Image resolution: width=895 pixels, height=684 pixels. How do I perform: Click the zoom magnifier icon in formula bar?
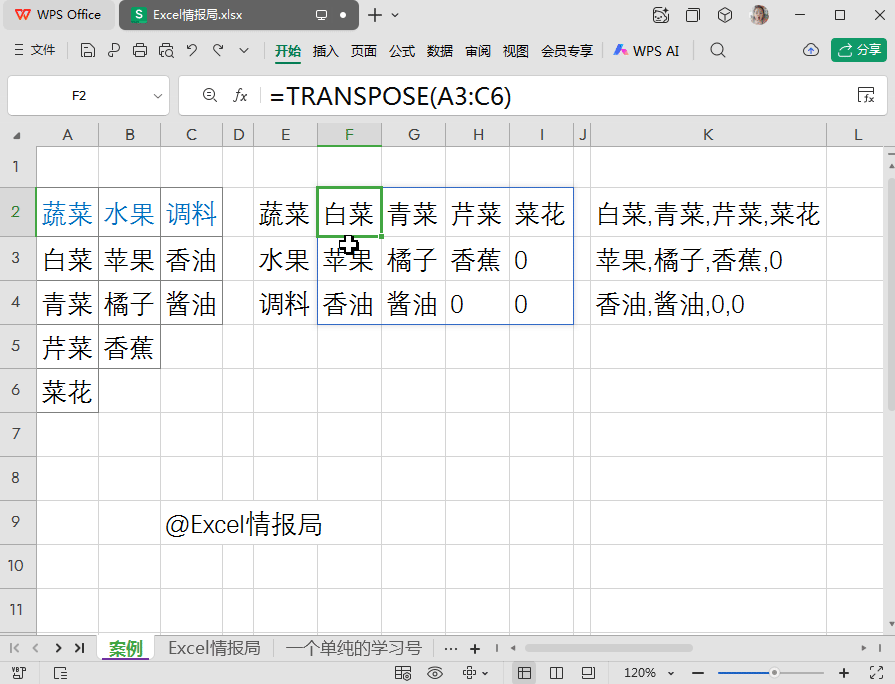click(x=210, y=95)
